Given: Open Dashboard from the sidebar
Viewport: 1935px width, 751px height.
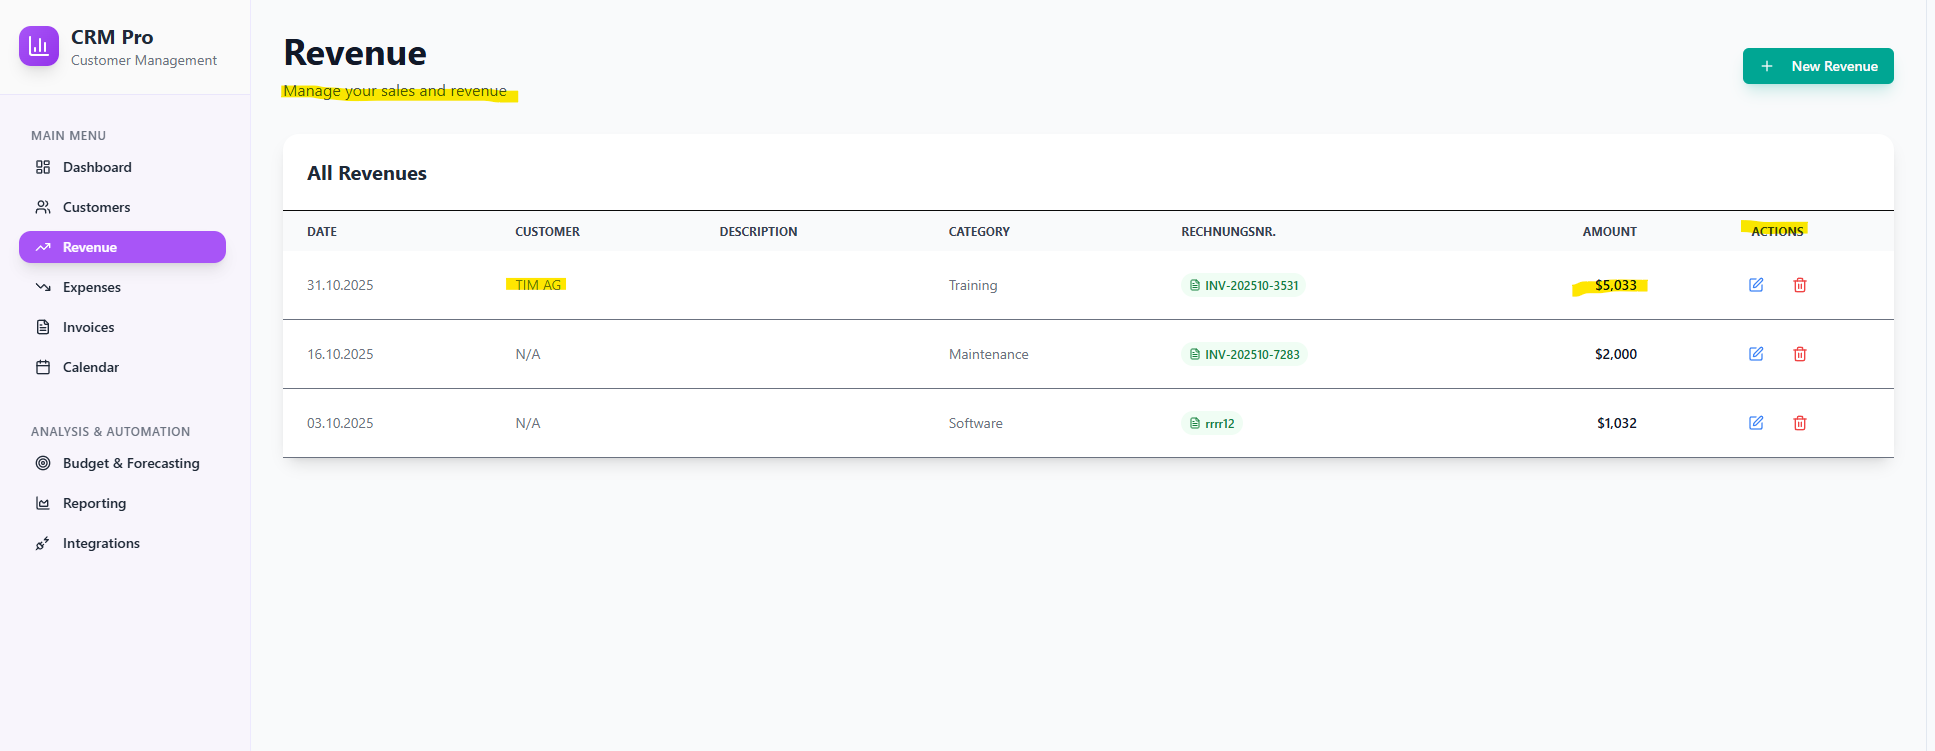Looking at the screenshot, I should pyautogui.click(x=122, y=167).
